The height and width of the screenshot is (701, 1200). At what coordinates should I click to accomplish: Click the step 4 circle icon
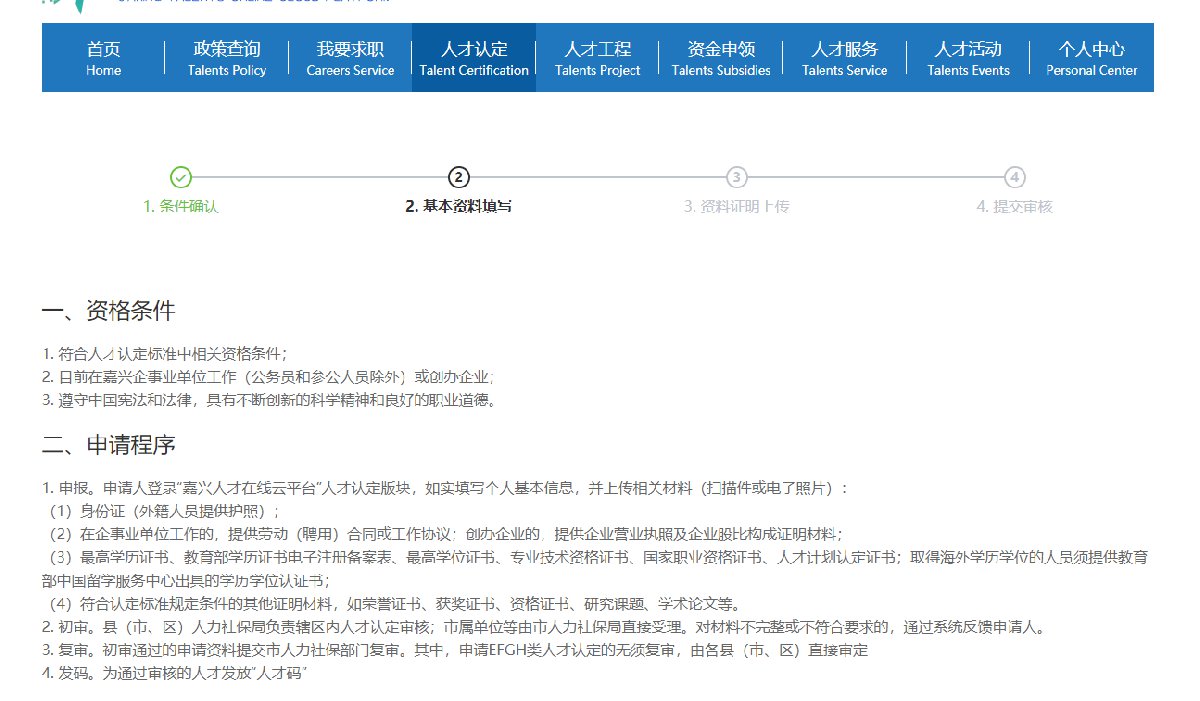pos(1015,178)
